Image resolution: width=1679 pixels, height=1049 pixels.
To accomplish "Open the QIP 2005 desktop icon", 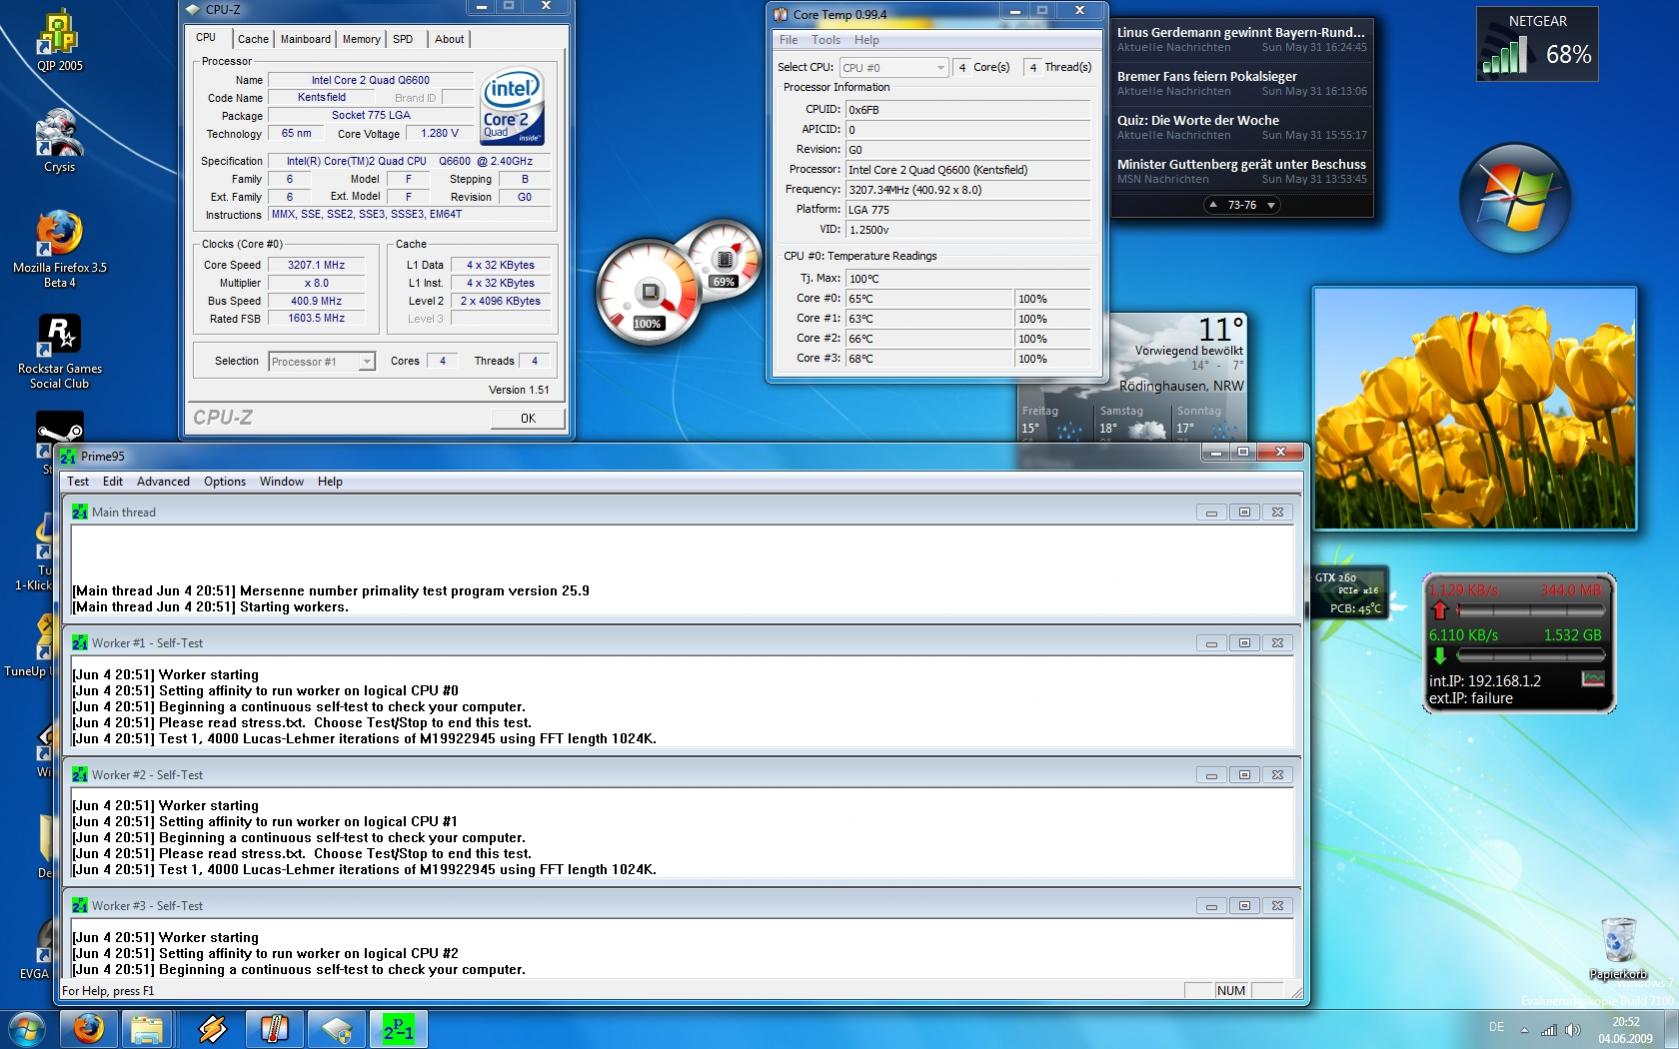I will pos(59,40).
